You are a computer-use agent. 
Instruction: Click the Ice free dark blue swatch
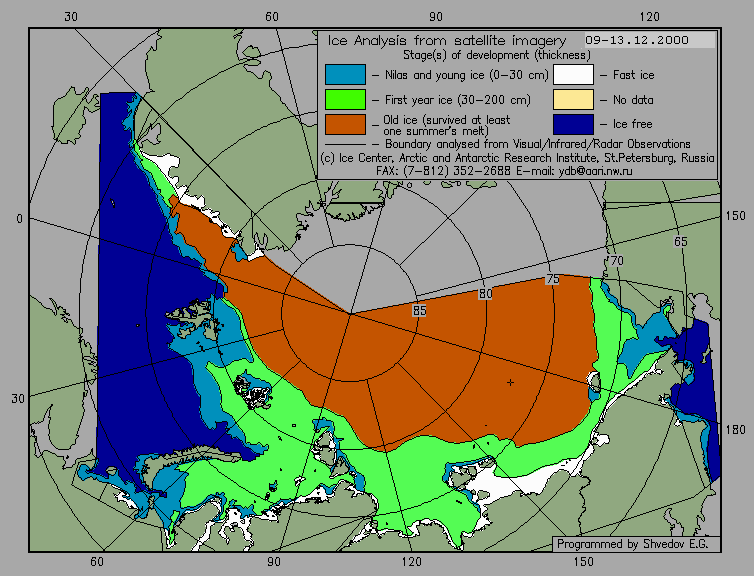(x=573, y=124)
